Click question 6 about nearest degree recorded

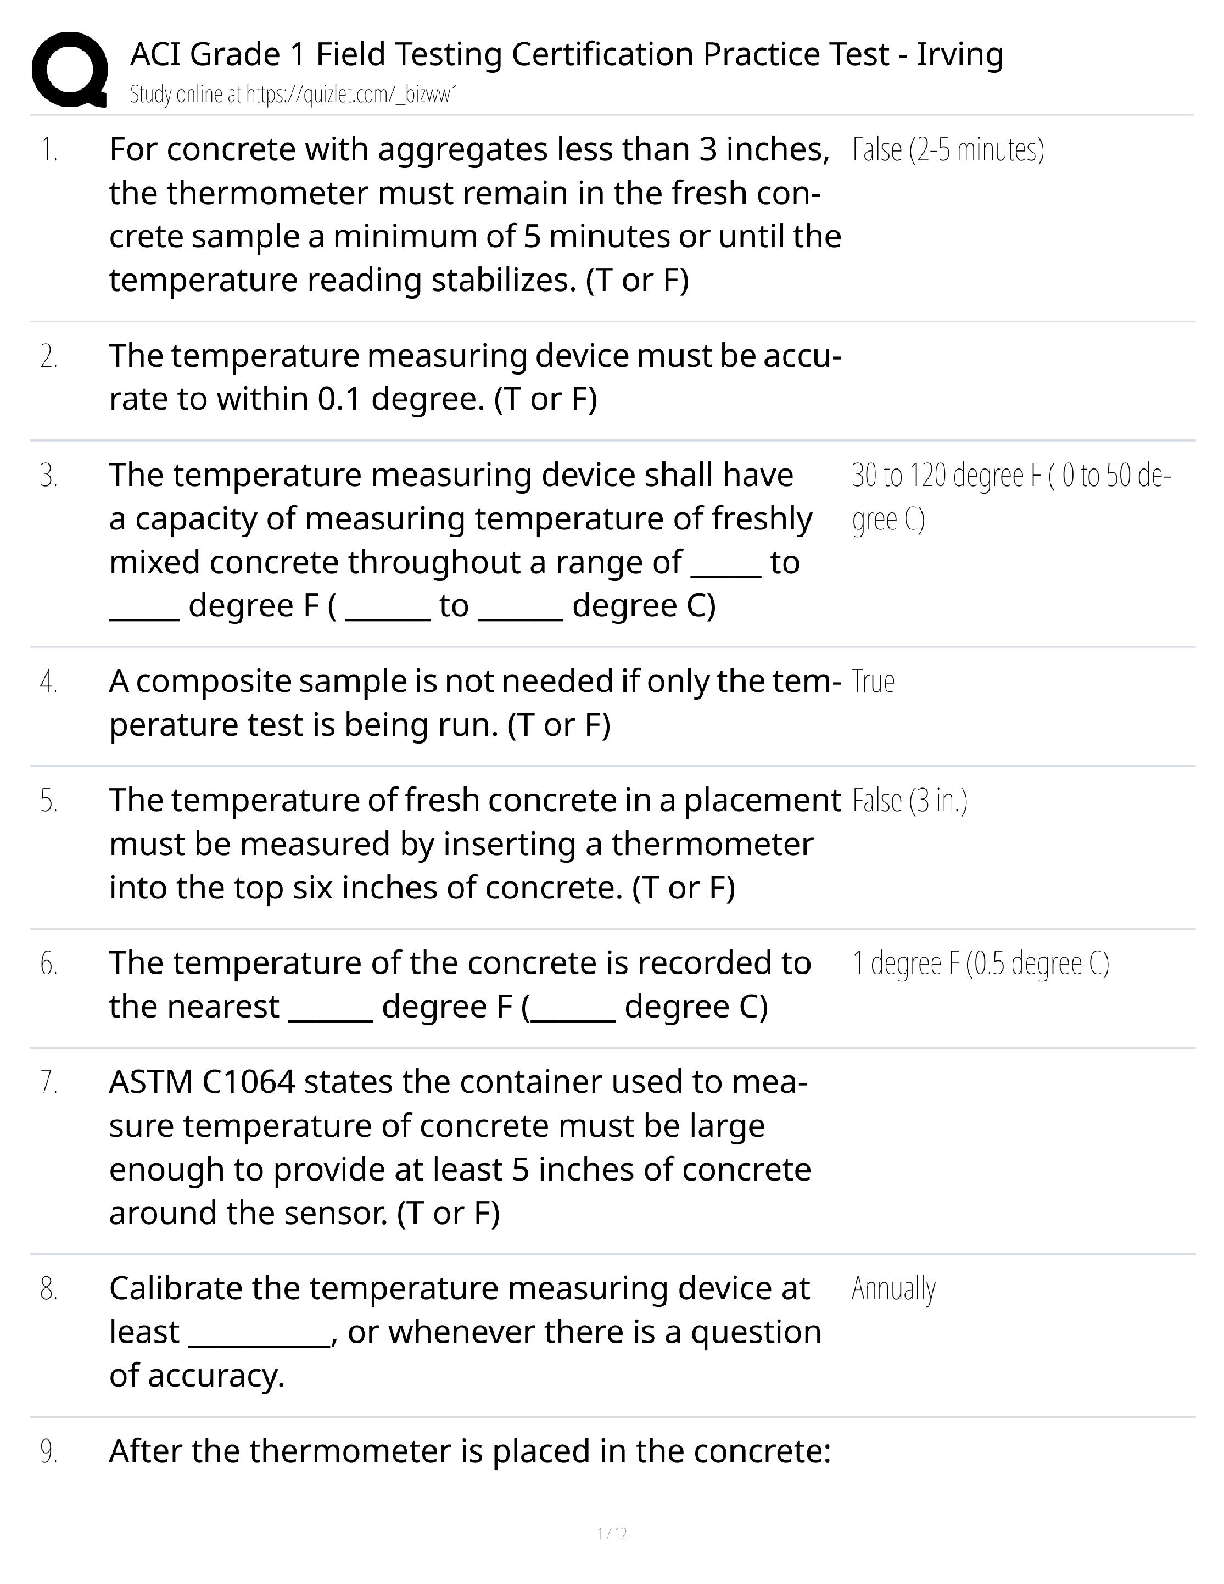[460, 984]
